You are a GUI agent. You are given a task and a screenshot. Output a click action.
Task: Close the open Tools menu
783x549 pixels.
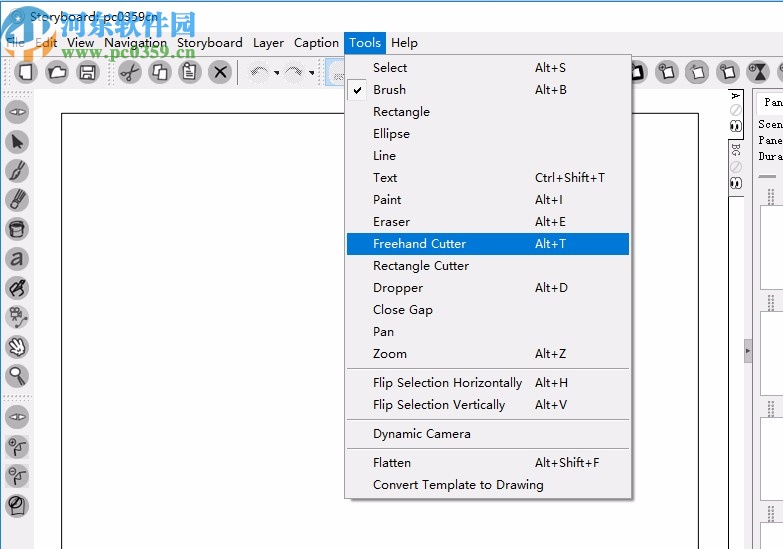(365, 43)
